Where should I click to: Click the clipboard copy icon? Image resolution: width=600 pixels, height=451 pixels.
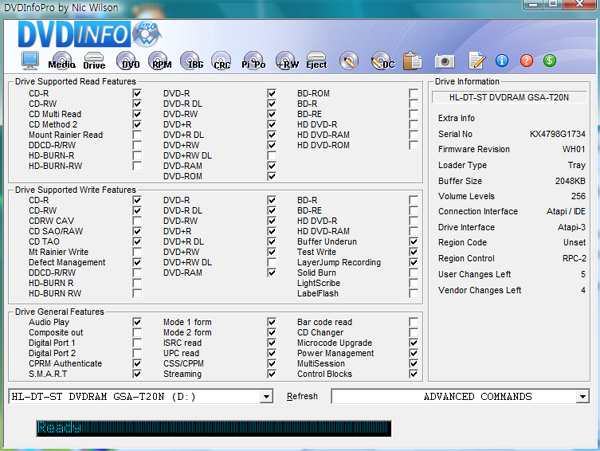tap(412, 60)
